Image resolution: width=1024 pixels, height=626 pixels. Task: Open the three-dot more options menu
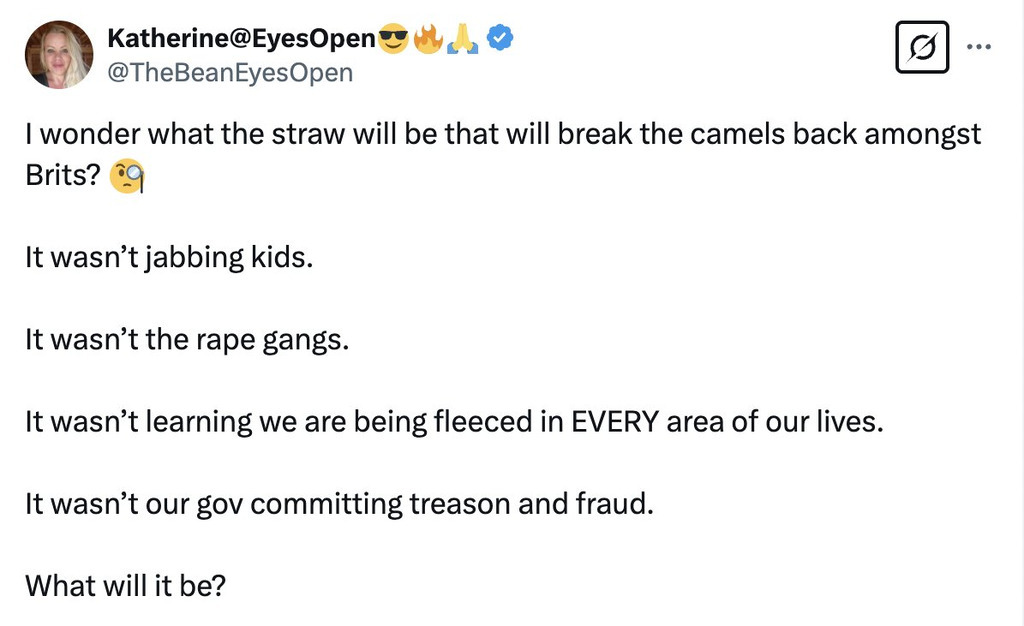pos(979,47)
